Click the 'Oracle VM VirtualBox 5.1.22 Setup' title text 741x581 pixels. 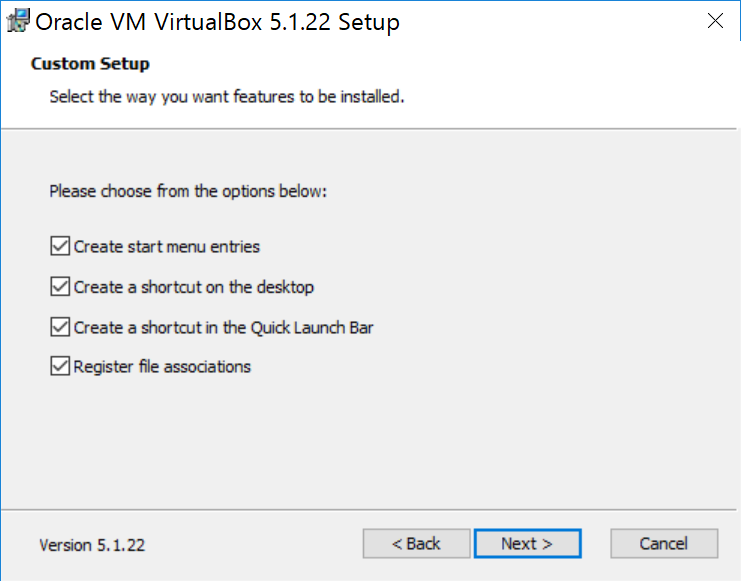pos(217,22)
